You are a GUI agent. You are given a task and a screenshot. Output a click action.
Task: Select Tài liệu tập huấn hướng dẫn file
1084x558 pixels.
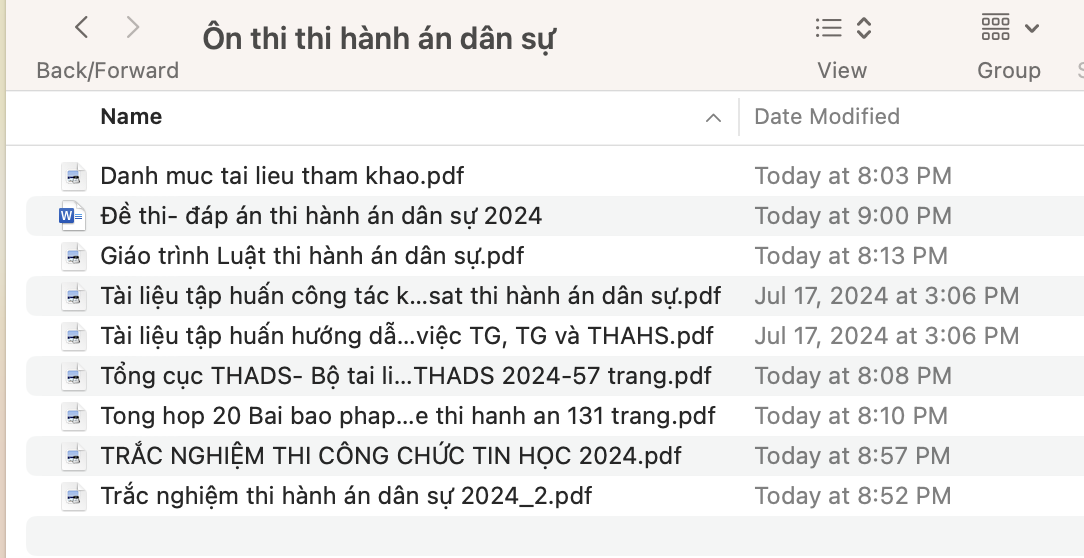click(x=407, y=336)
